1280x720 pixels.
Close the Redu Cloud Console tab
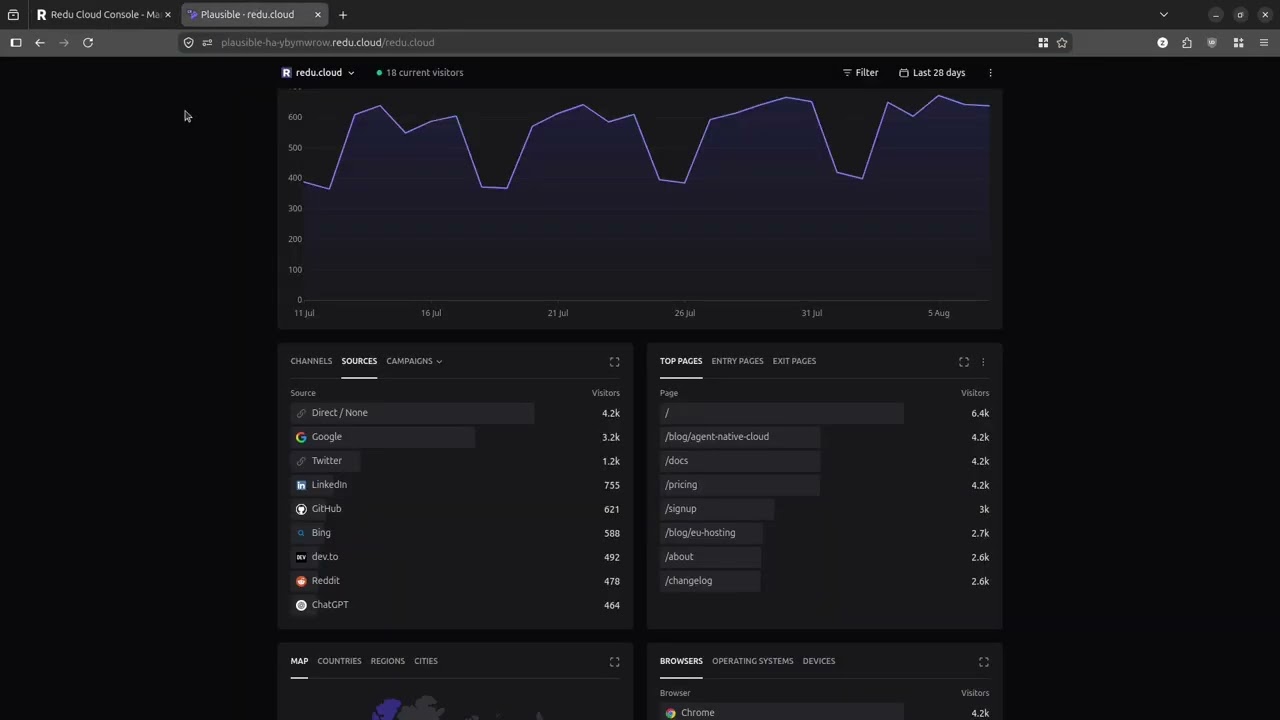(168, 15)
